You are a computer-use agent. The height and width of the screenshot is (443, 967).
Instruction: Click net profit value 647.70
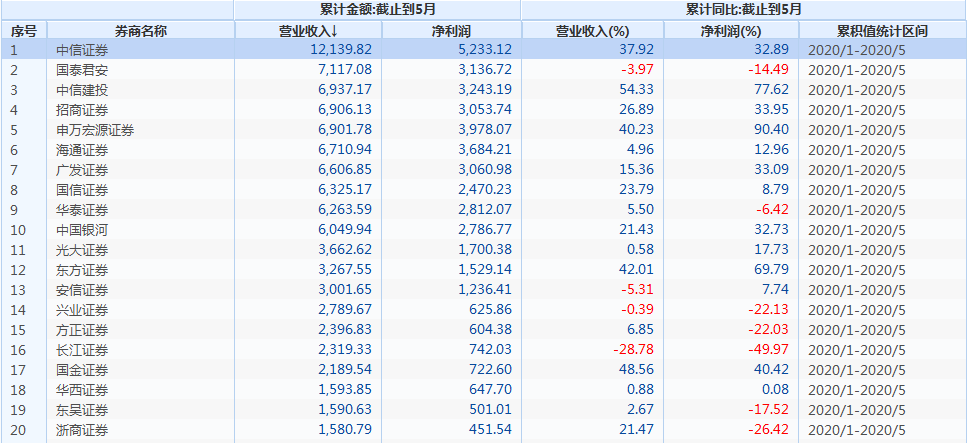coord(491,391)
